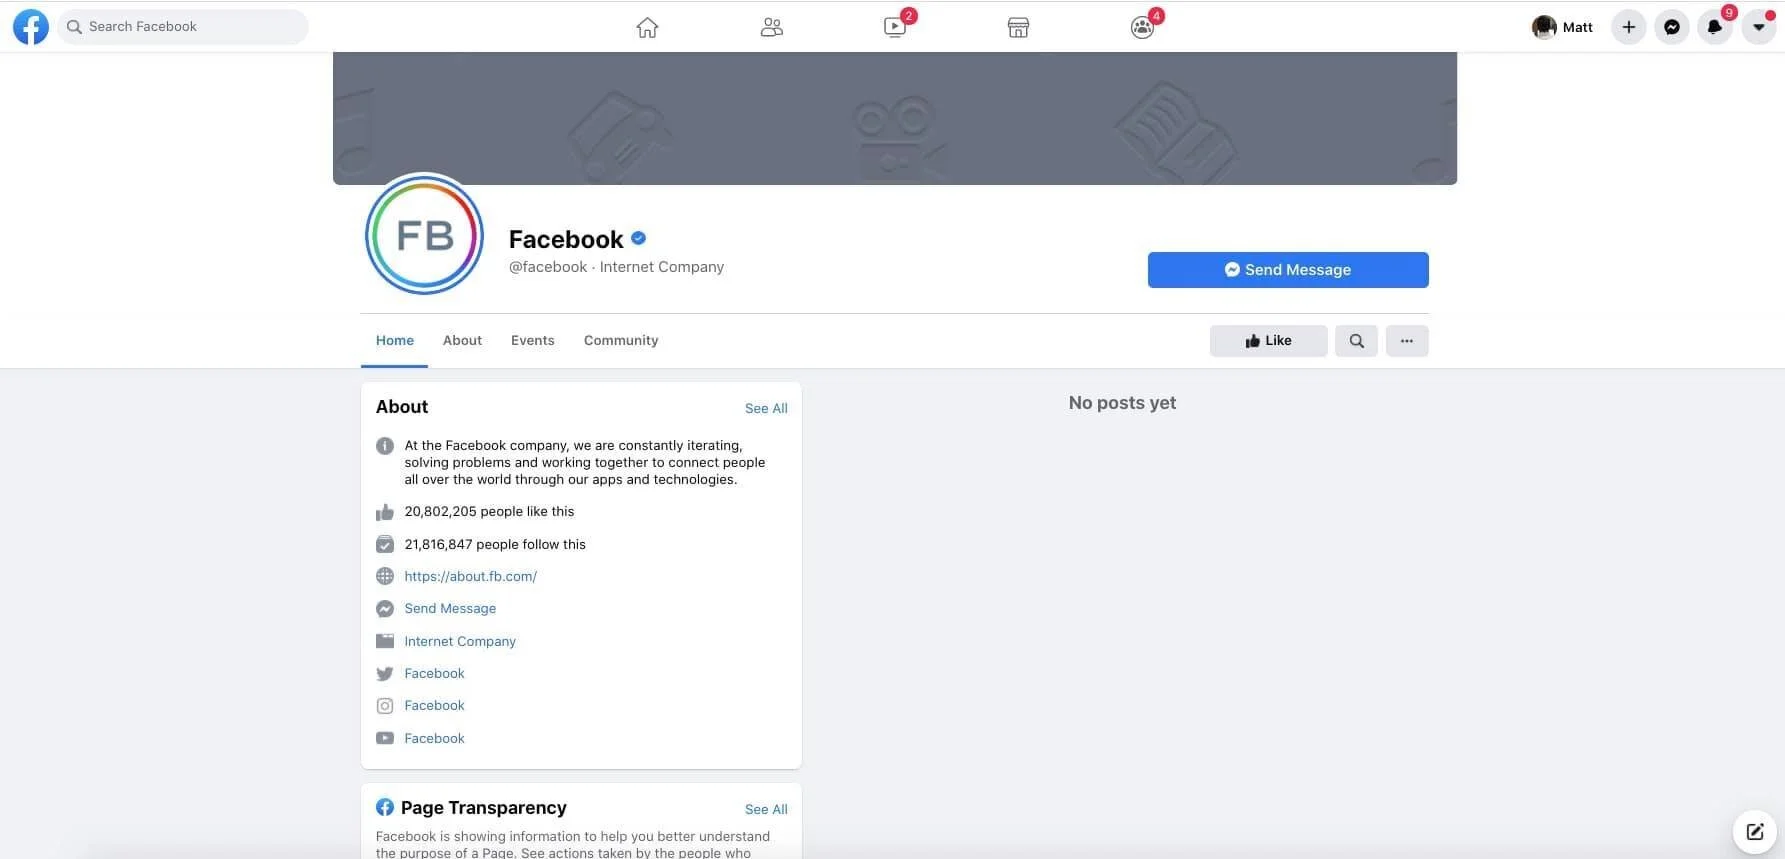Open the Watch video icon
This screenshot has height=859, width=1785.
[x=895, y=28]
